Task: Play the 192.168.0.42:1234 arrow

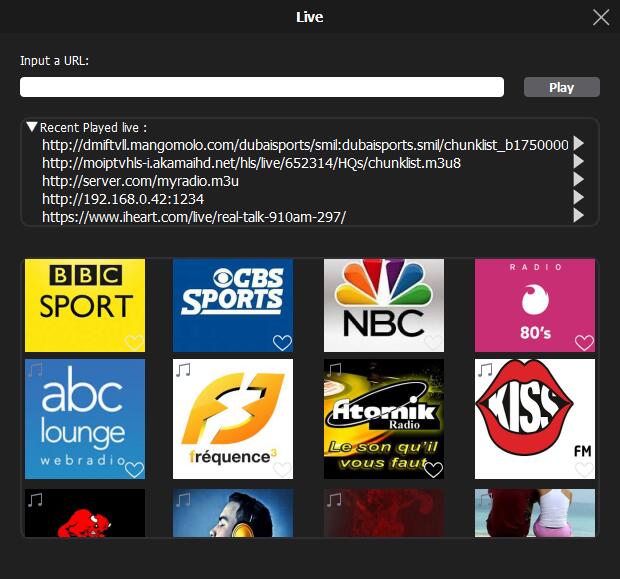Action: pos(578,197)
